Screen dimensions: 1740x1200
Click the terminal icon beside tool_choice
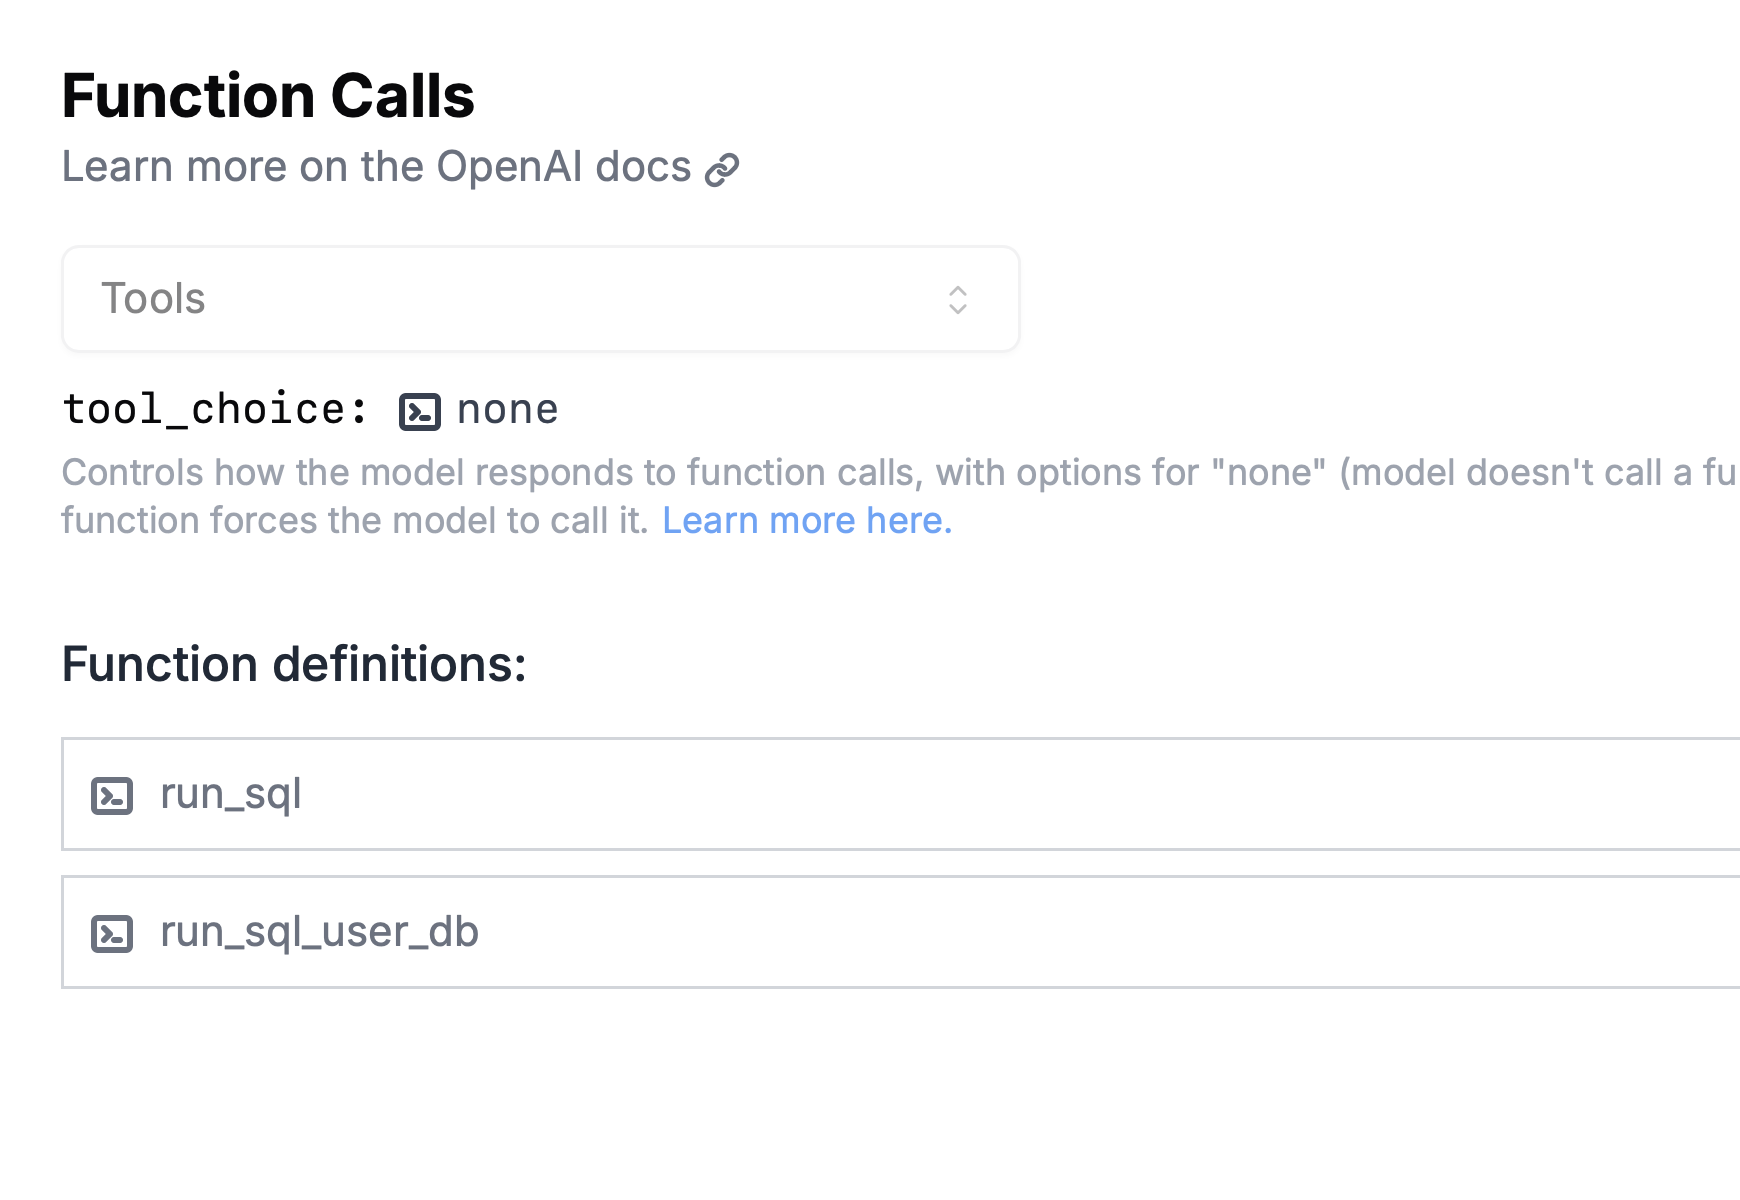click(421, 411)
